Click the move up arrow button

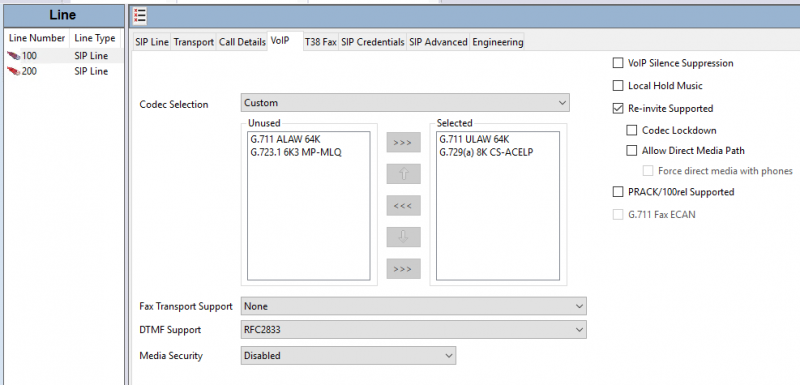click(403, 174)
